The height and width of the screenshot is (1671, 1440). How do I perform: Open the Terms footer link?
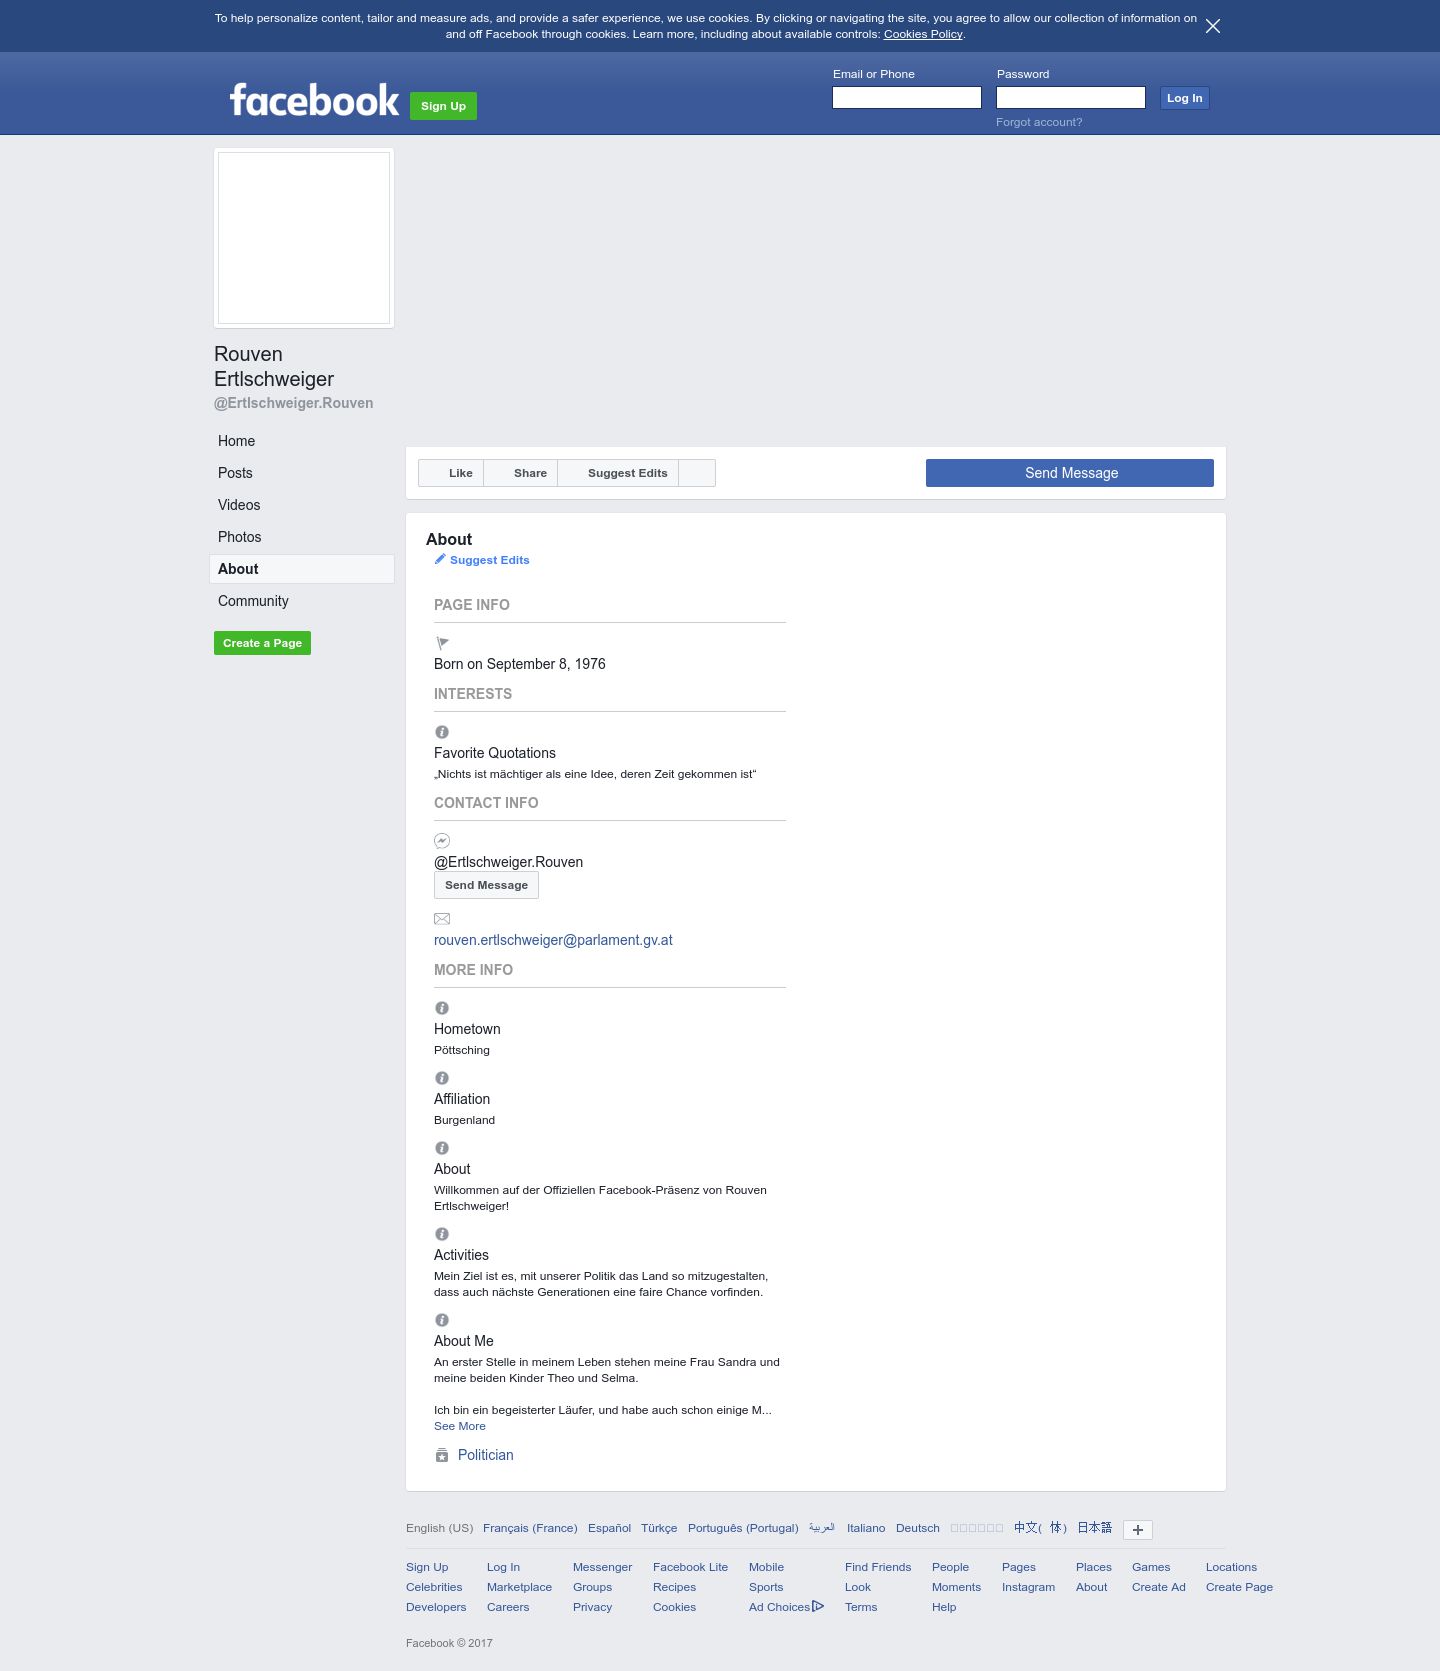(861, 1607)
